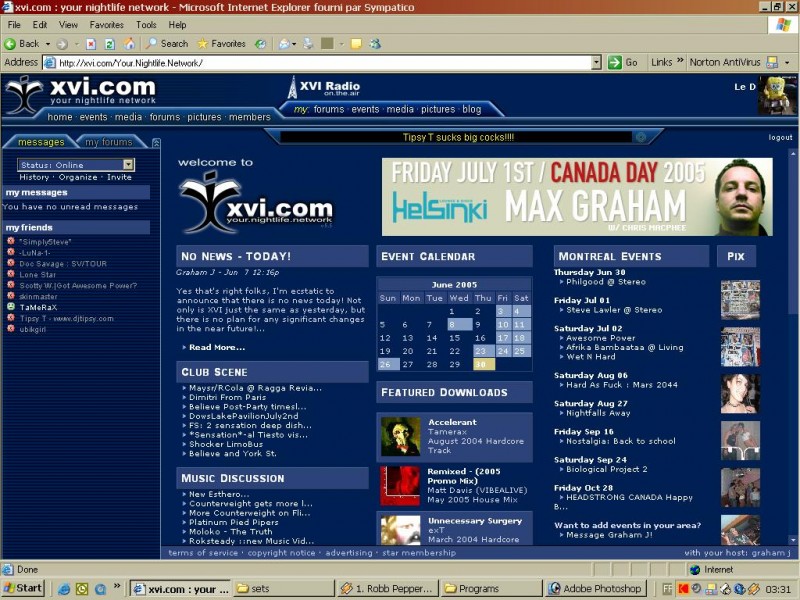This screenshot has width=800, height=600.
Task: Refresh the page with the green arrows icon
Action: click(x=110, y=44)
